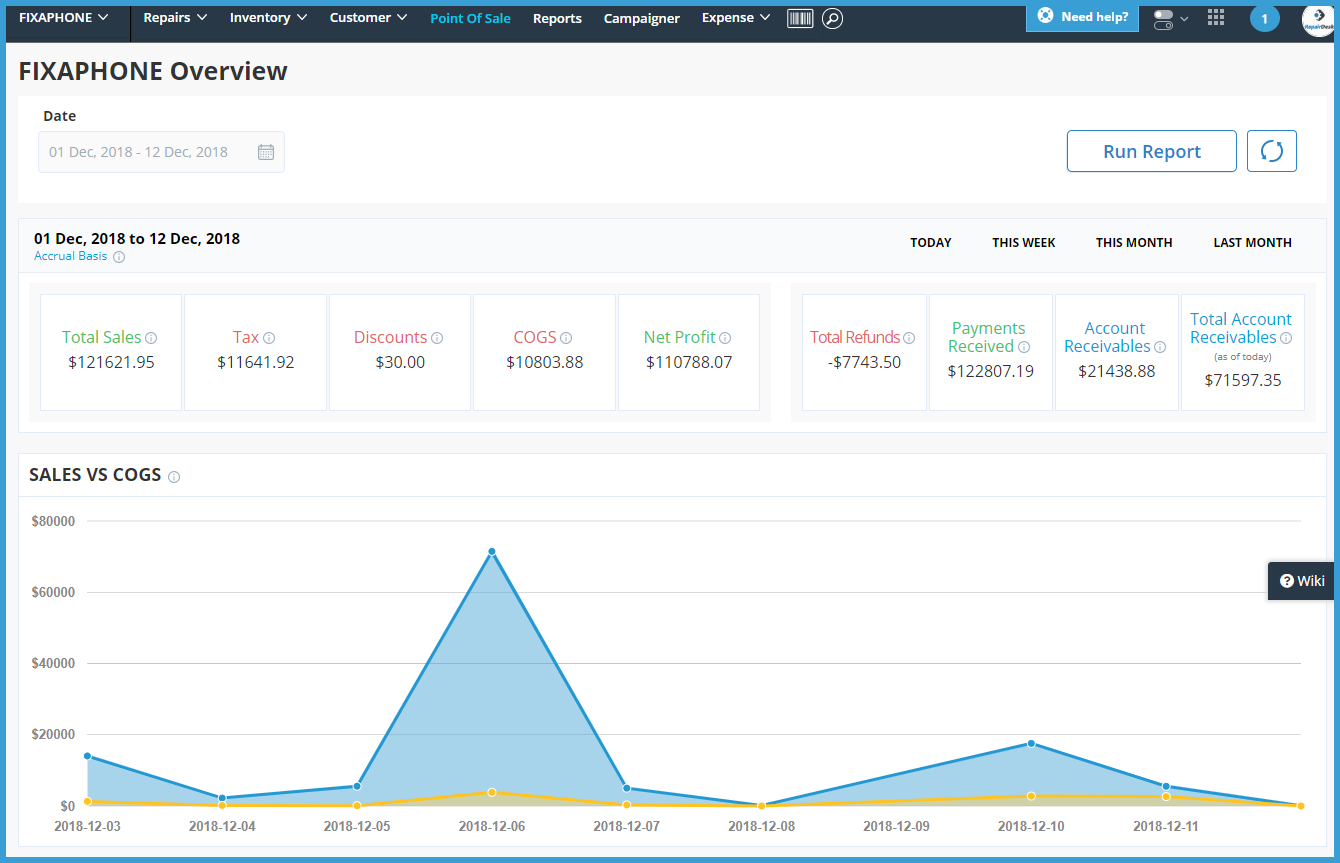Image resolution: width=1340 pixels, height=863 pixels.
Task: Click info icon next to Total Account Receivables
Action: click(1286, 338)
